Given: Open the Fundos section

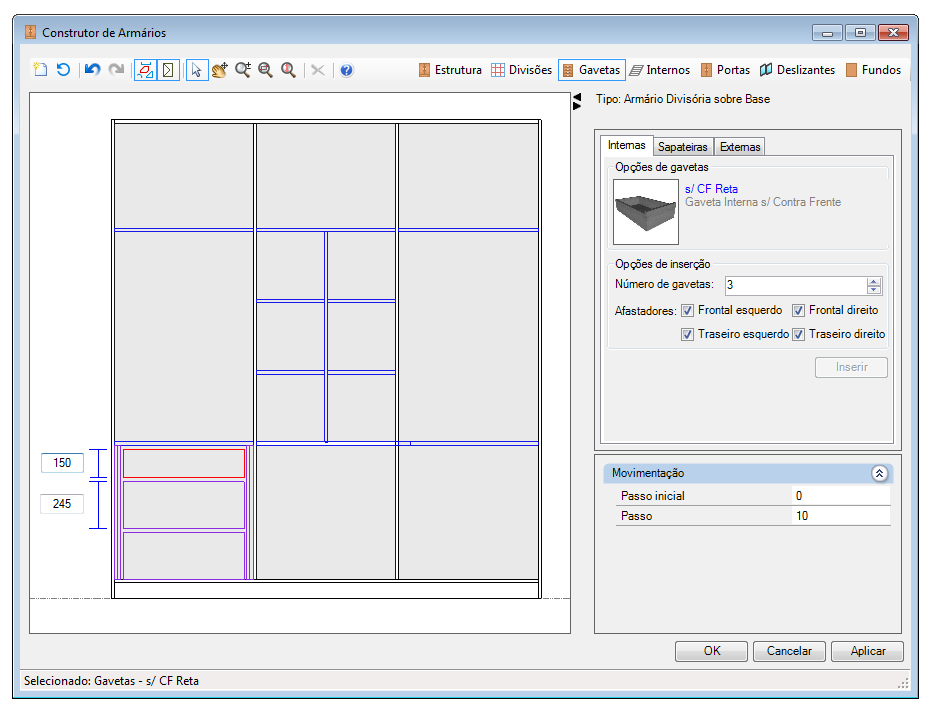Looking at the screenshot, I should pos(874,70).
